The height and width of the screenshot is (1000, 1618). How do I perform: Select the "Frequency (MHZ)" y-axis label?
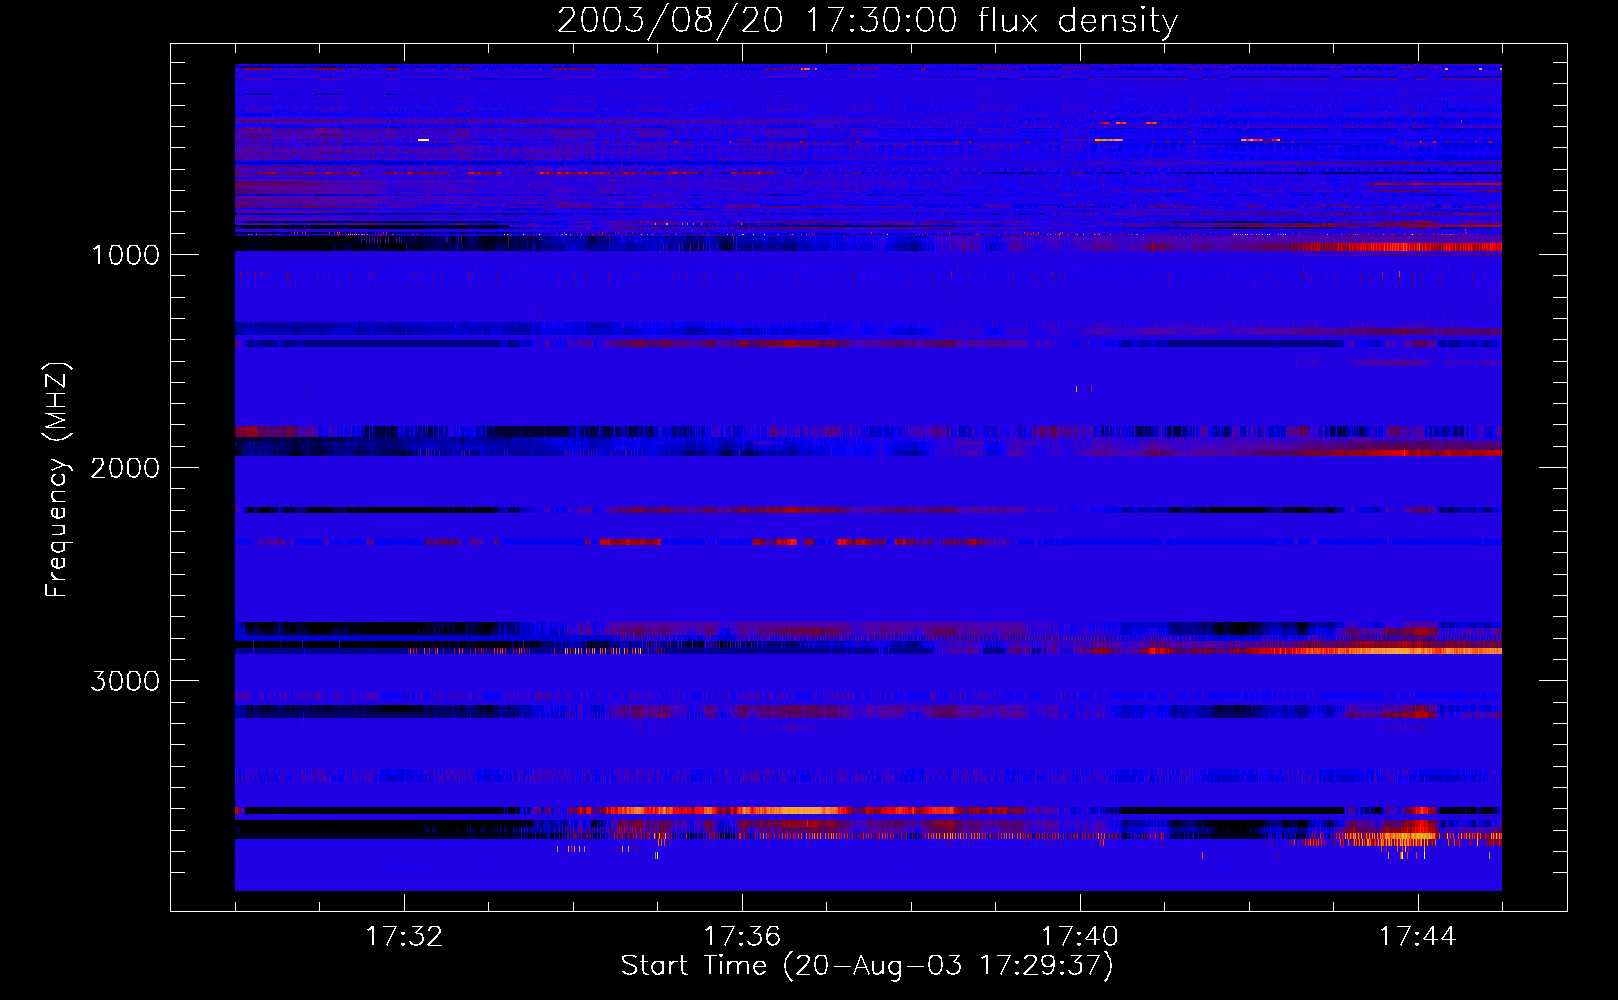pyautogui.click(x=56, y=479)
